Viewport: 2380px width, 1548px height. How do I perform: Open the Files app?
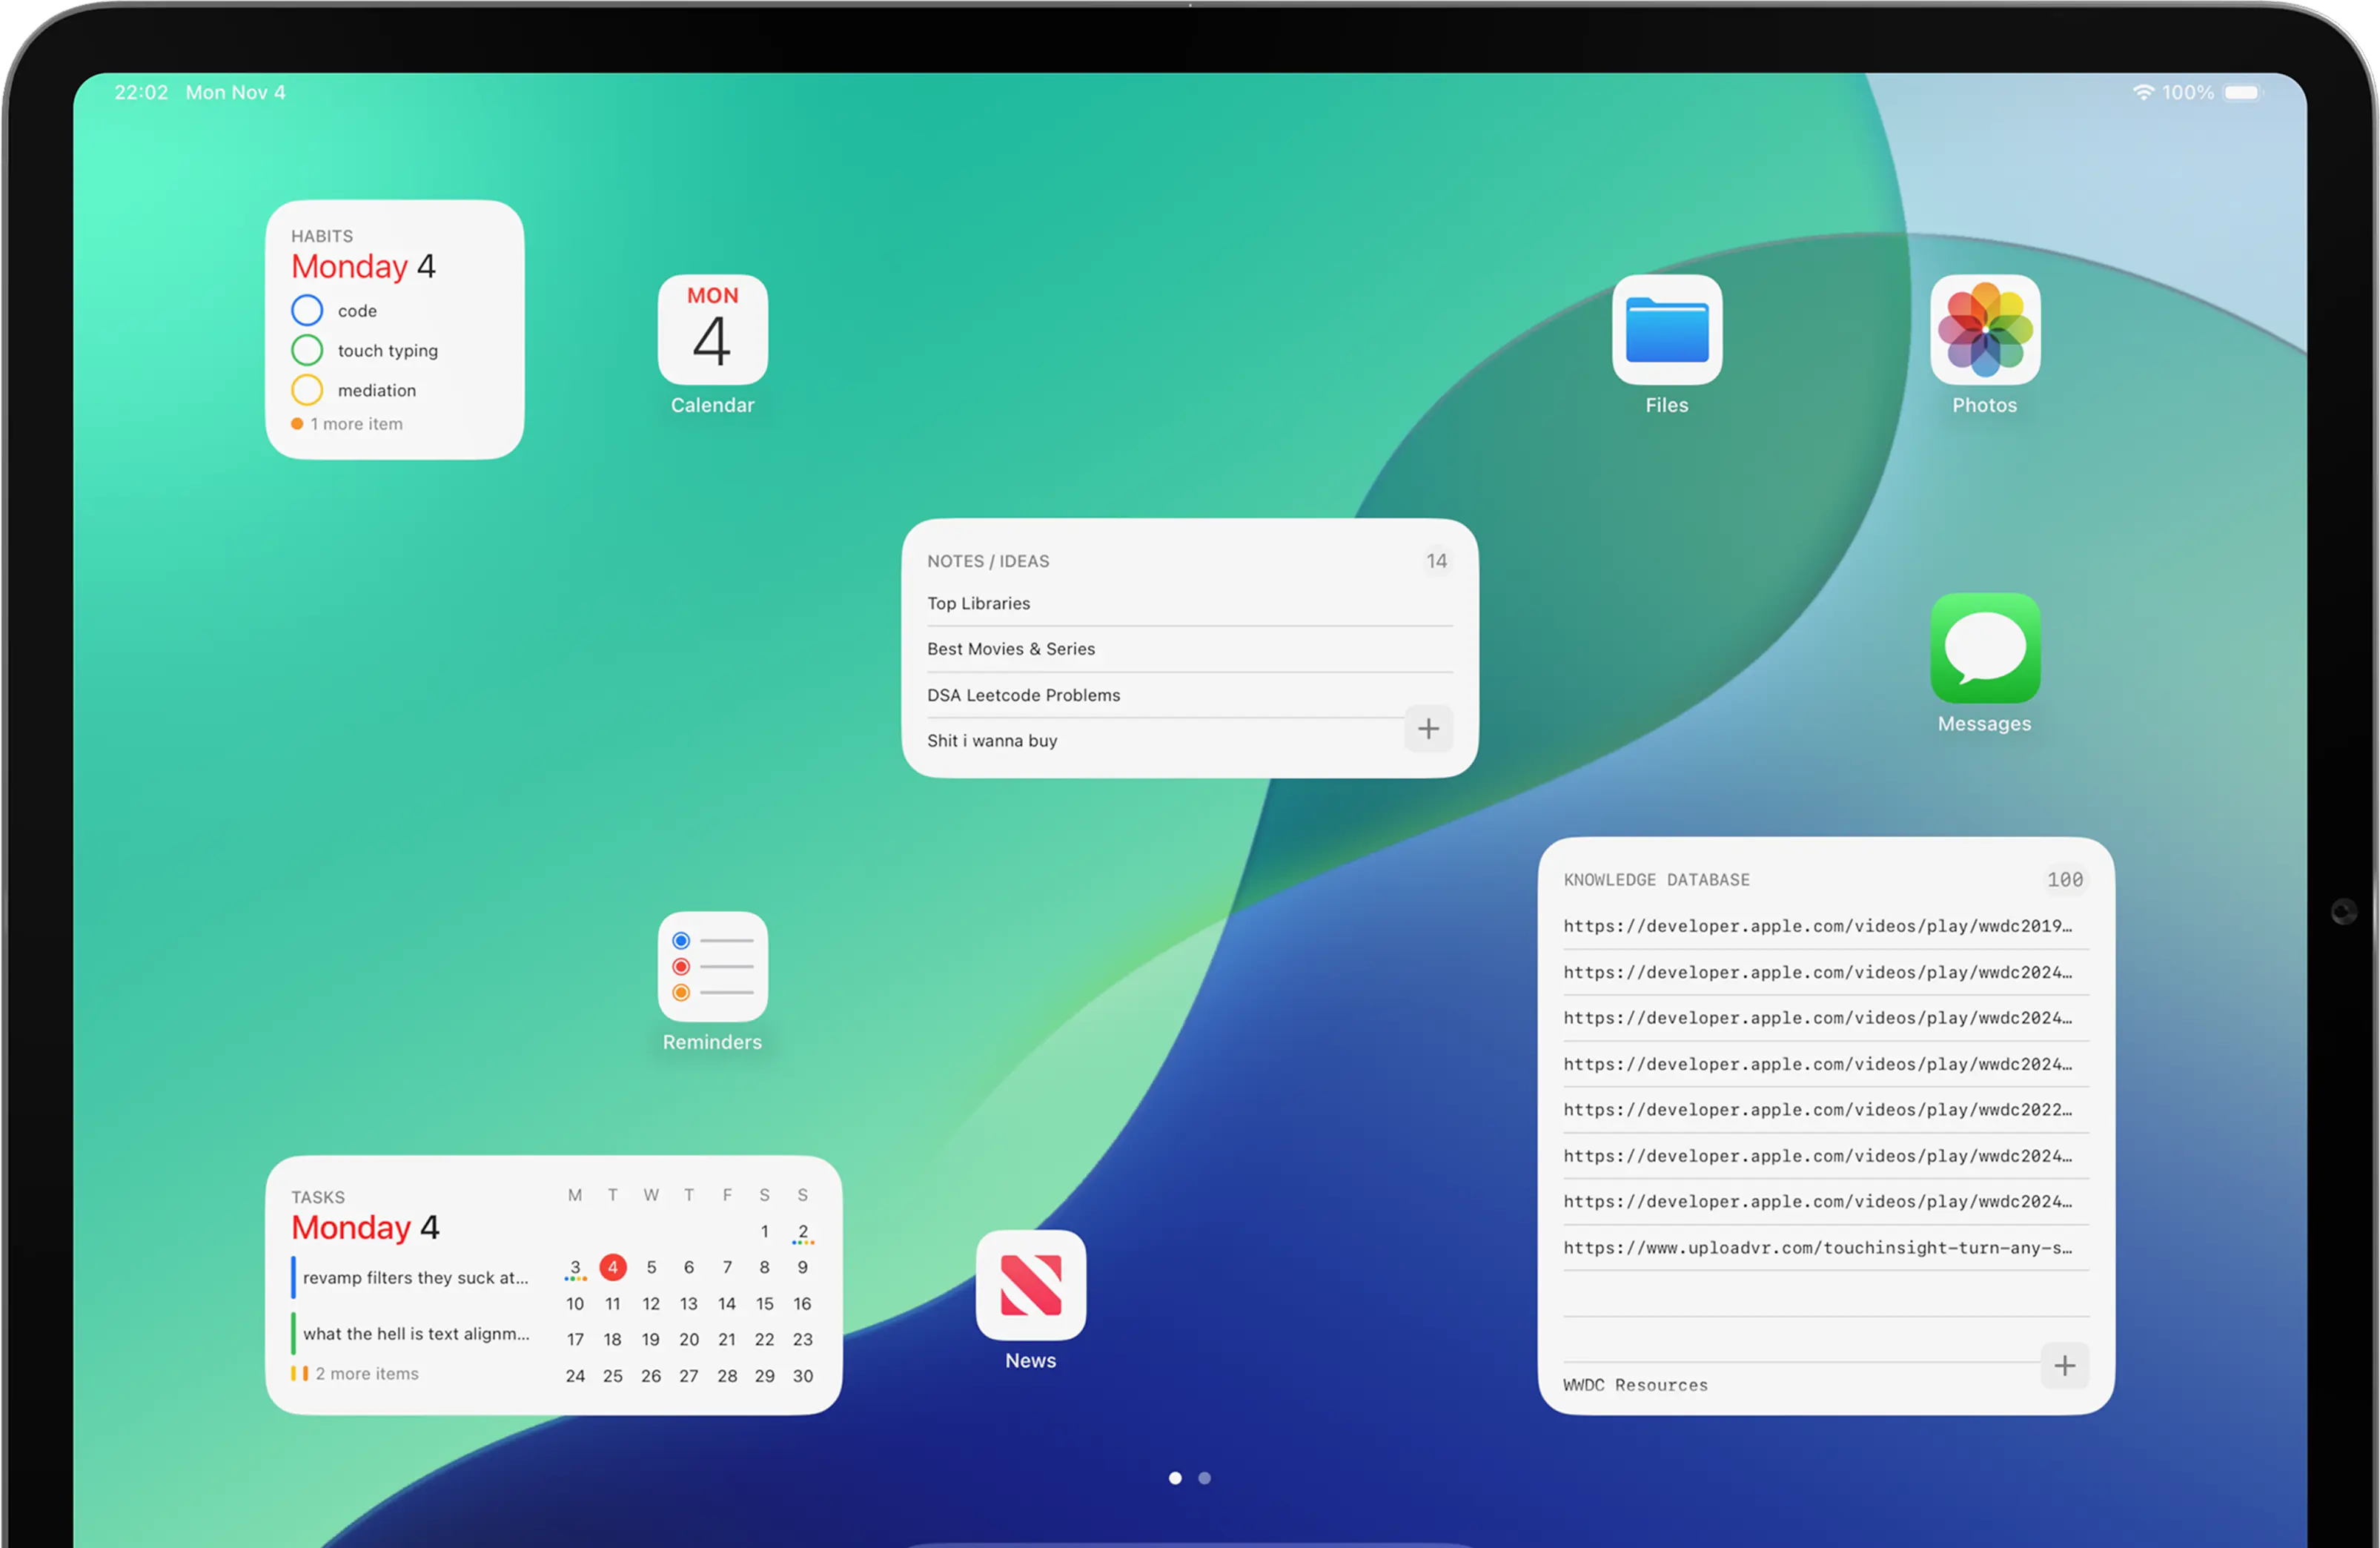1666,330
